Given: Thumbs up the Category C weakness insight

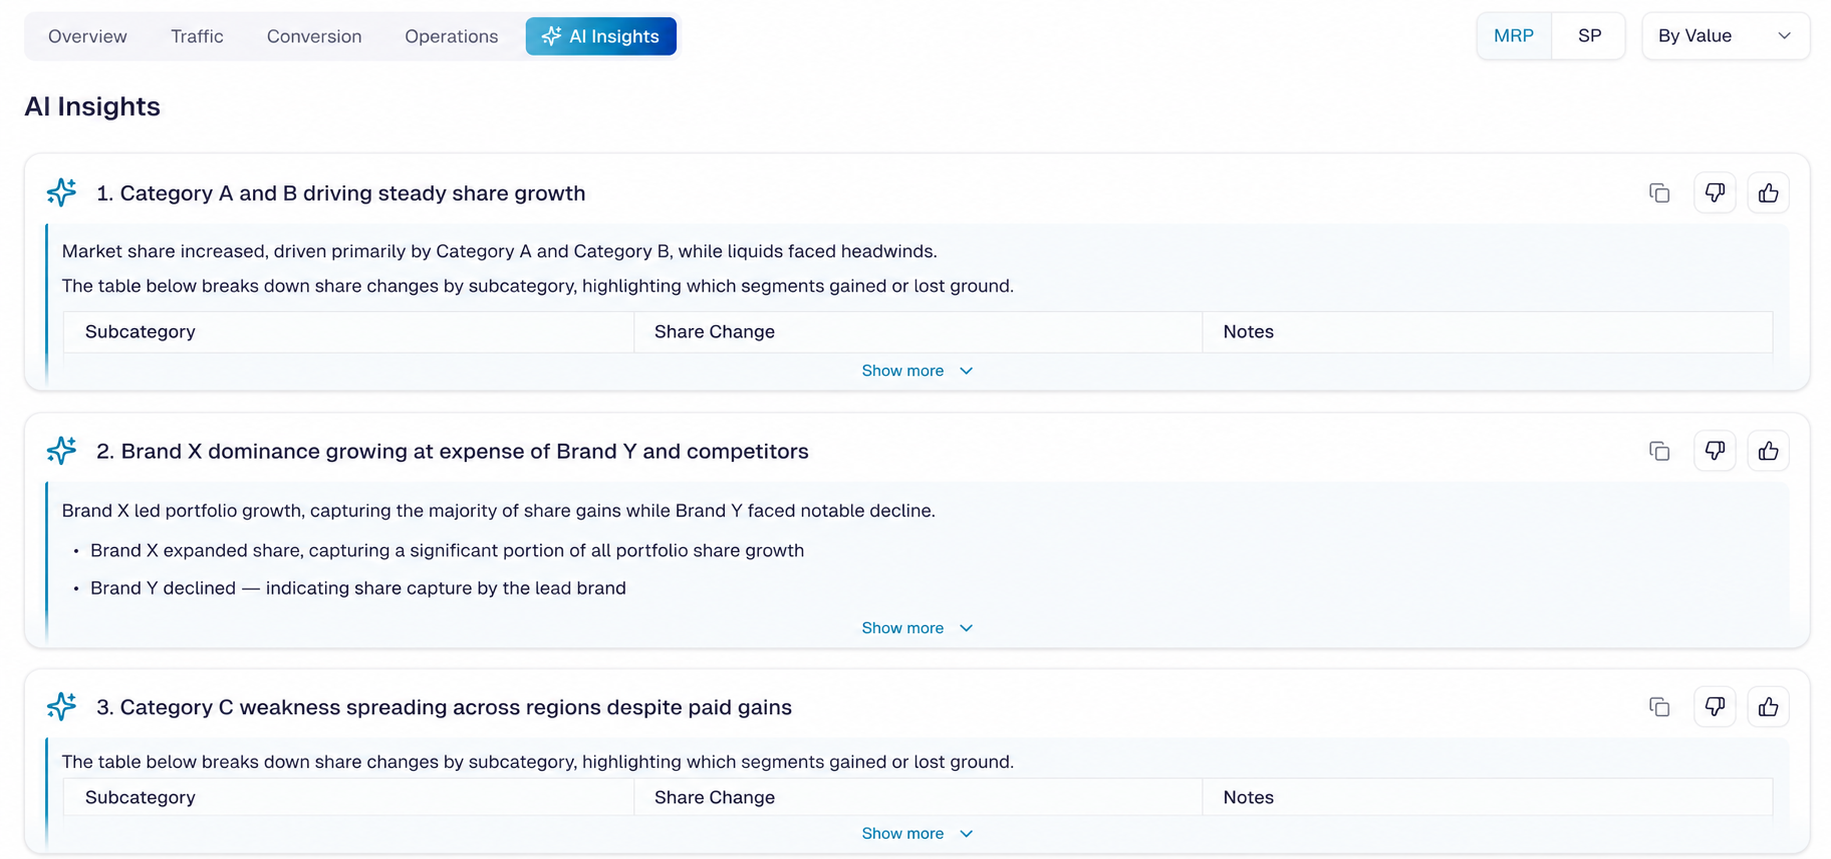Looking at the screenshot, I should (x=1768, y=707).
